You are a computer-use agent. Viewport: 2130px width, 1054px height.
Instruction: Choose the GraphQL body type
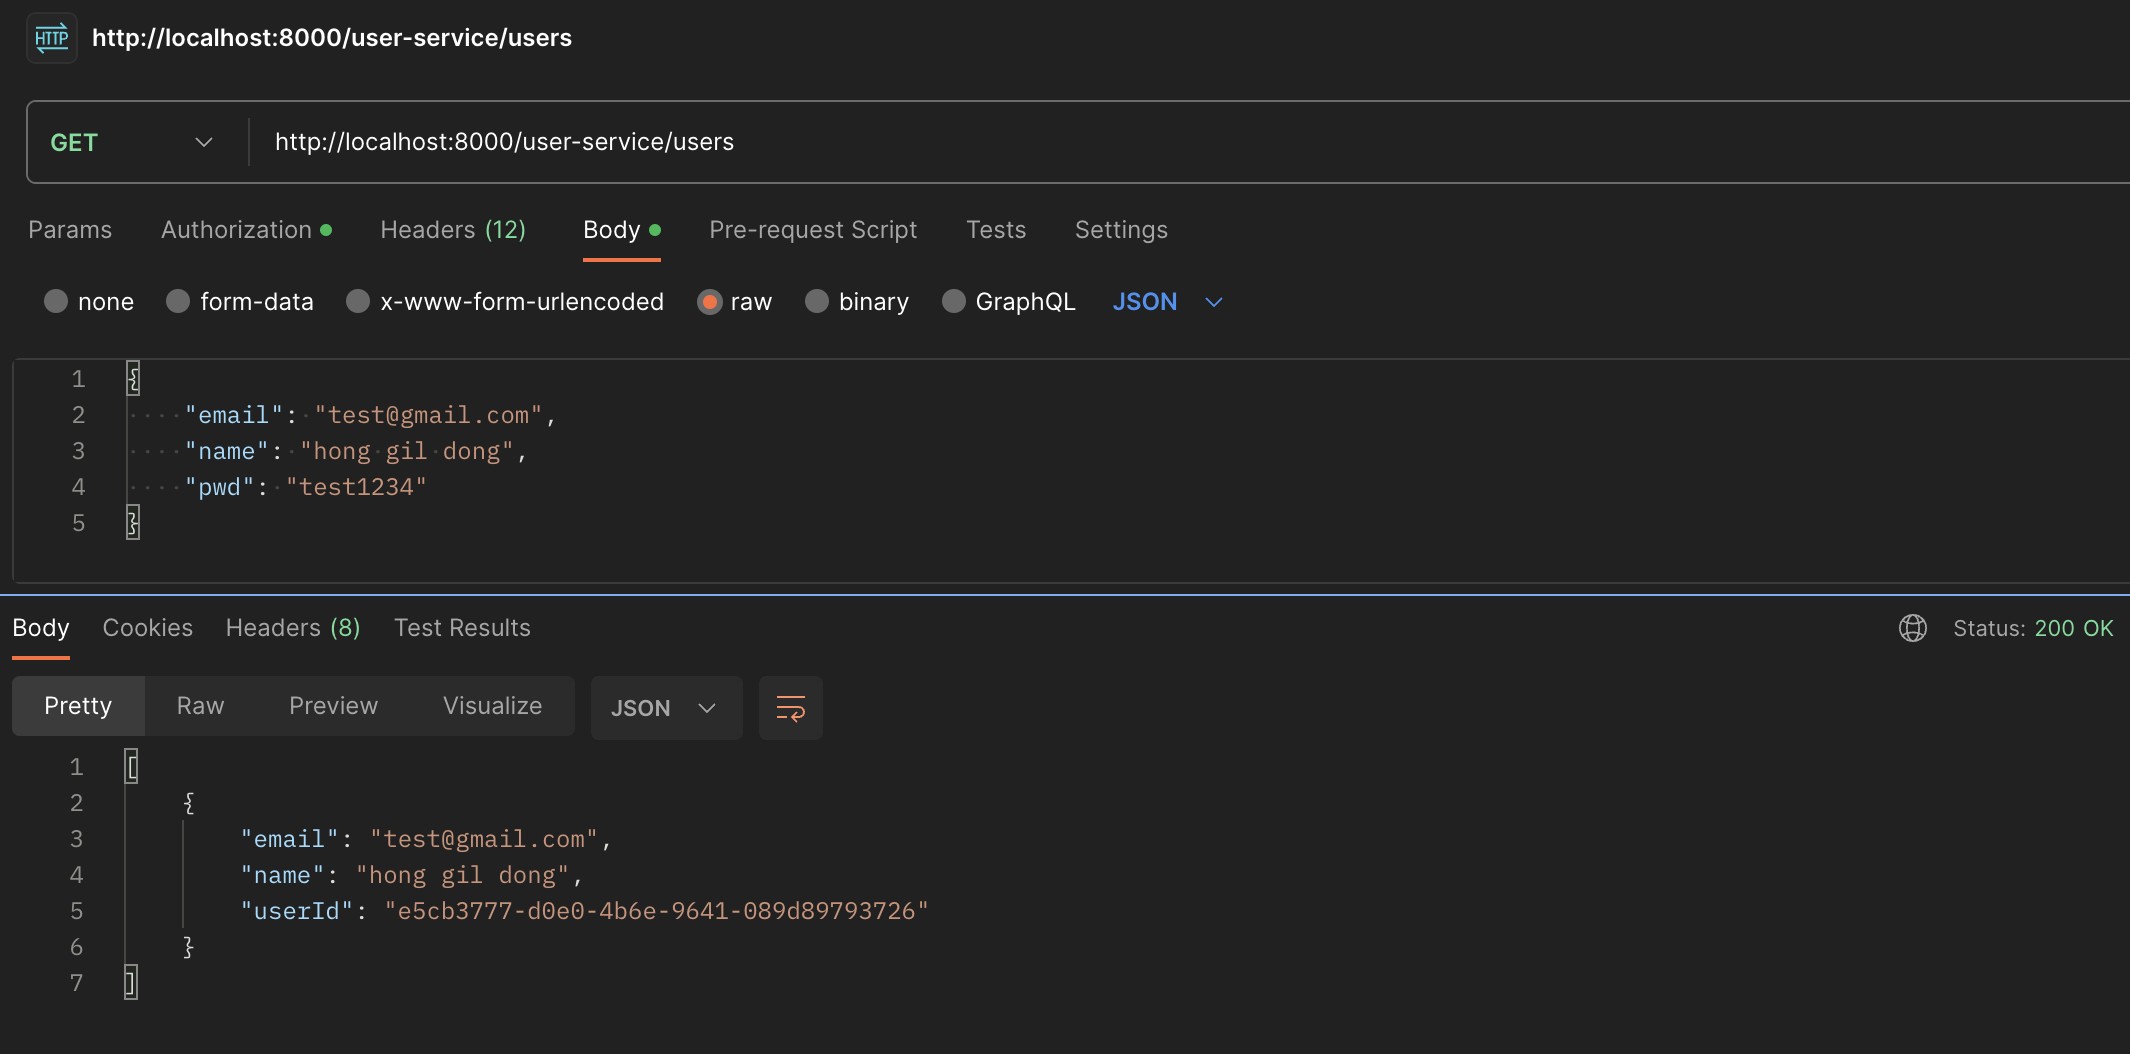[953, 301]
